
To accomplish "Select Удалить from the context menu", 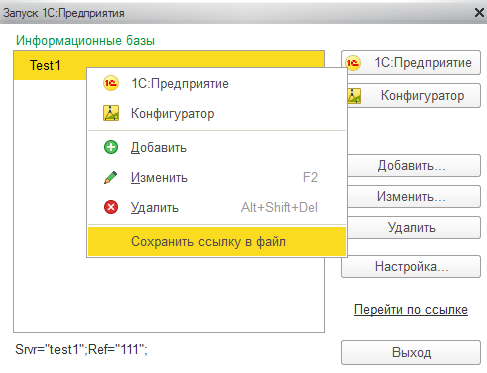I will point(217,207).
